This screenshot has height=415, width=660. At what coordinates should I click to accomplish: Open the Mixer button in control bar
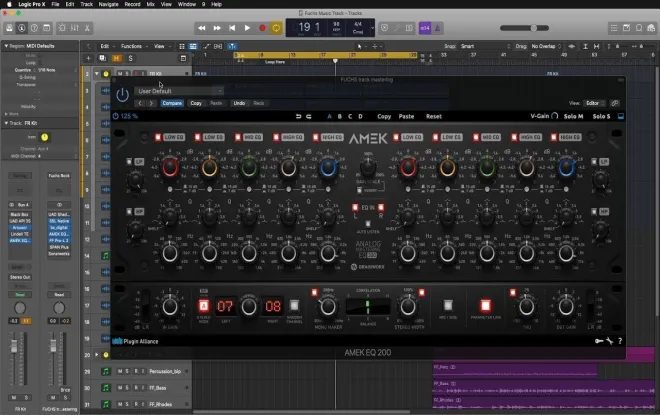pyautogui.click(x=75, y=28)
